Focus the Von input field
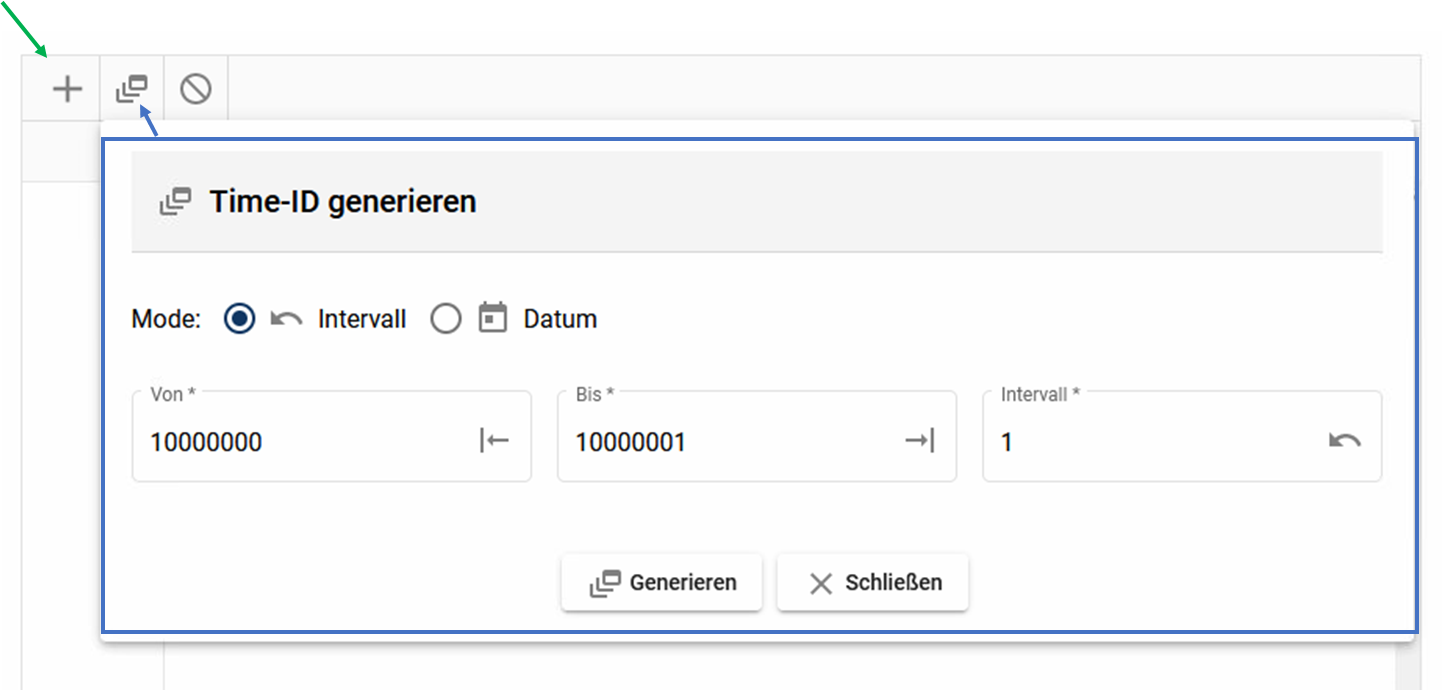Image resolution: width=1442 pixels, height=690 pixels. pos(300,442)
